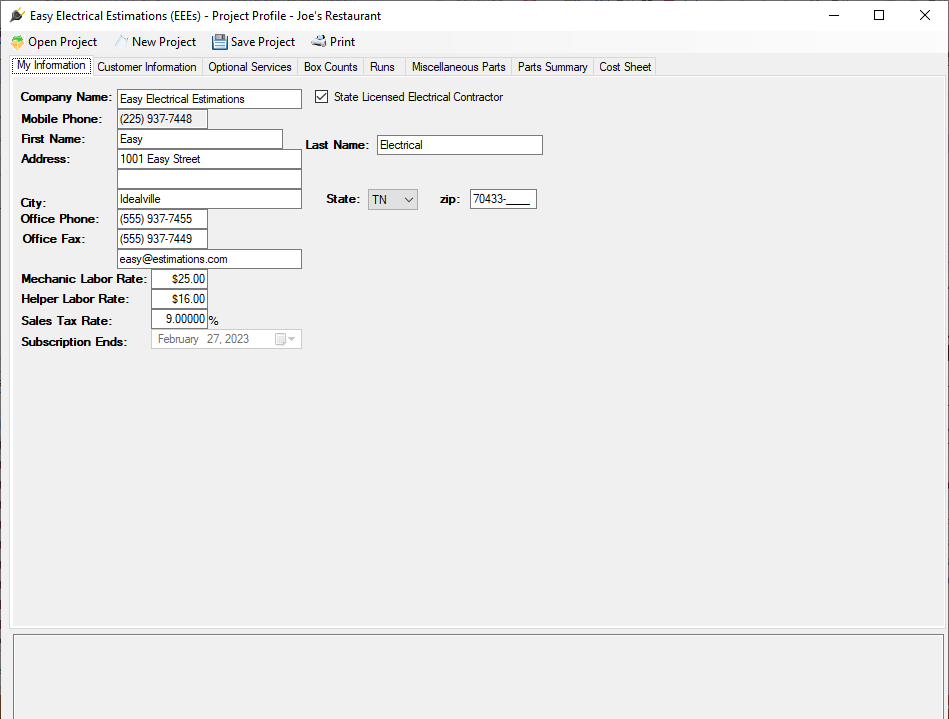View the Parts Summary tab
Viewport: 949px width, 719px height.
coord(553,67)
